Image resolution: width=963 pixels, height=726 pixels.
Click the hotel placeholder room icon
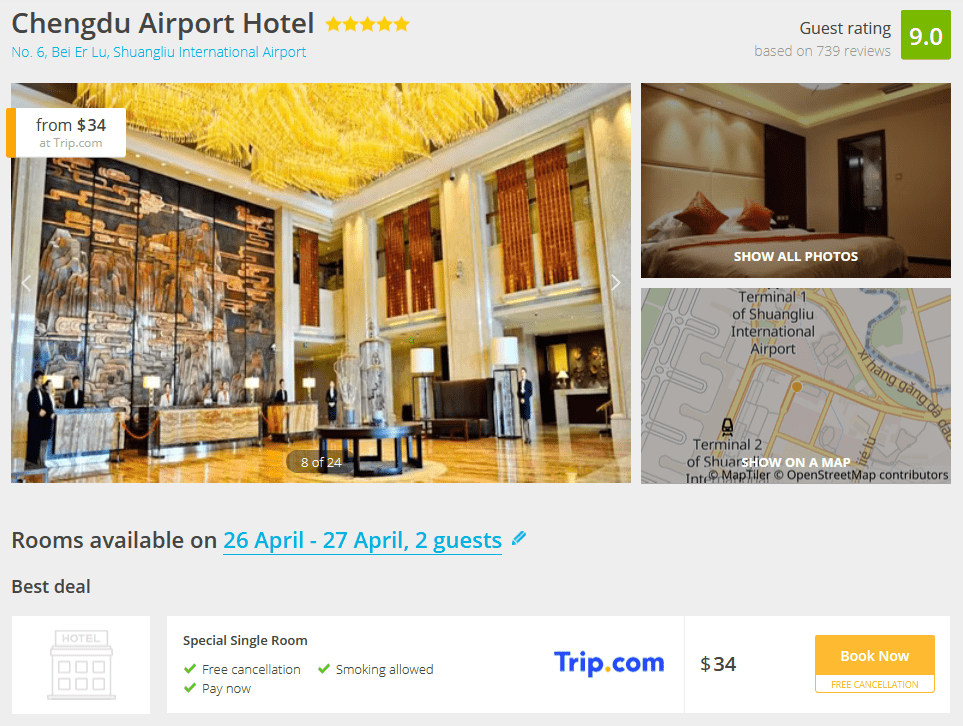point(81,665)
